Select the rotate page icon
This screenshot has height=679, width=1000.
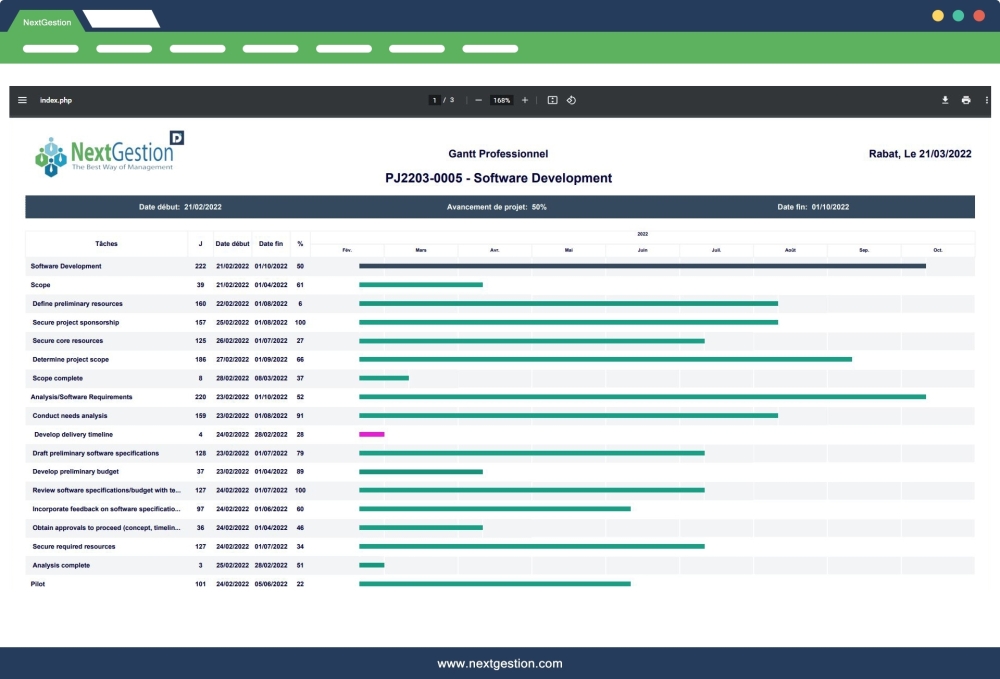click(570, 100)
